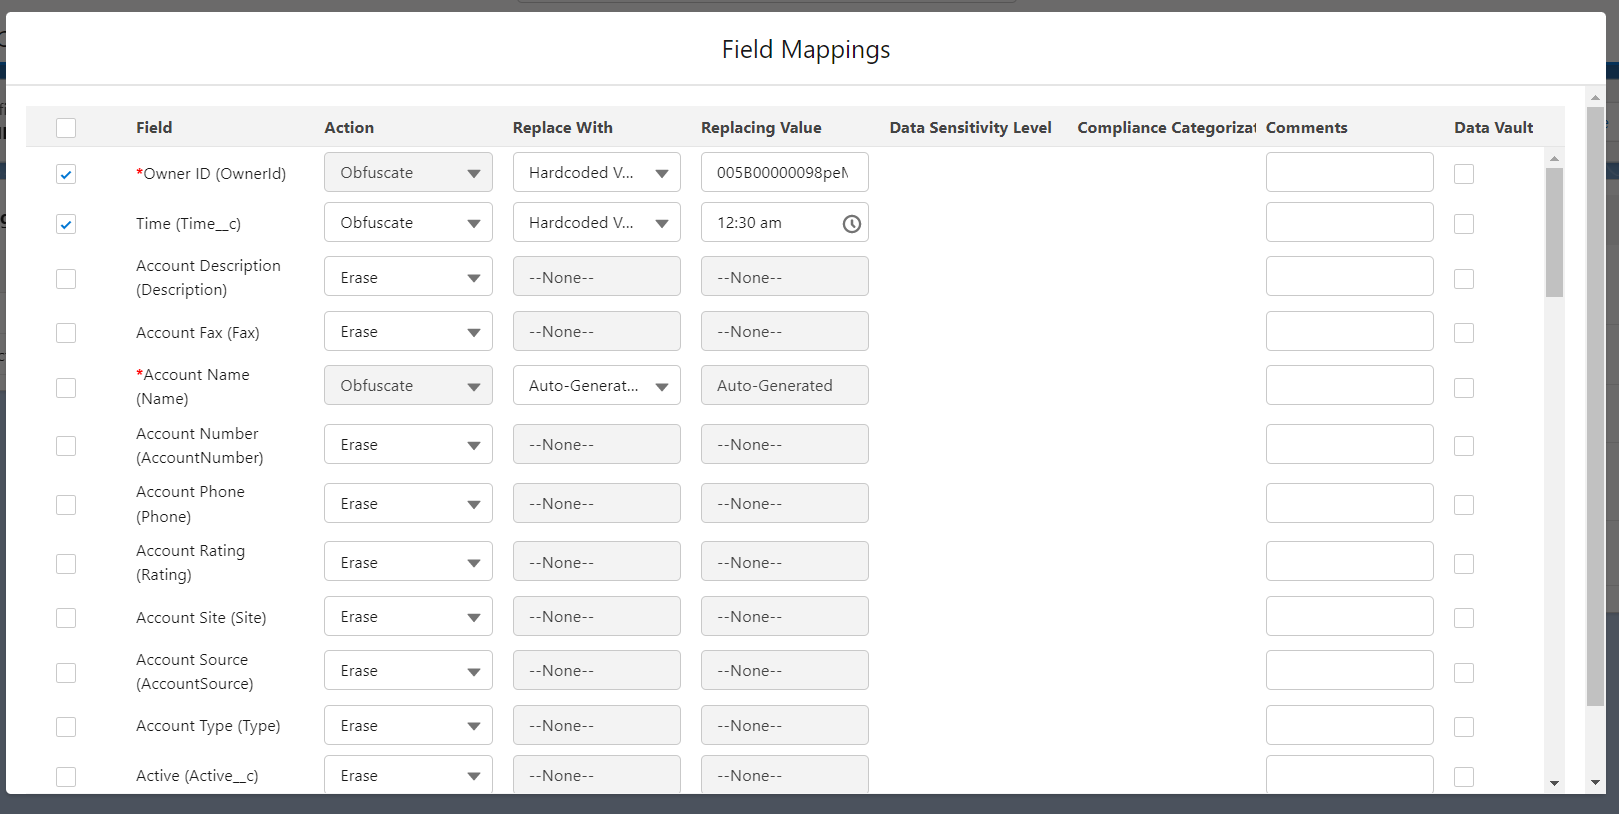Open Action dropdown for Account Description
The height and width of the screenshot is (814, 1619).
point(408,278)
